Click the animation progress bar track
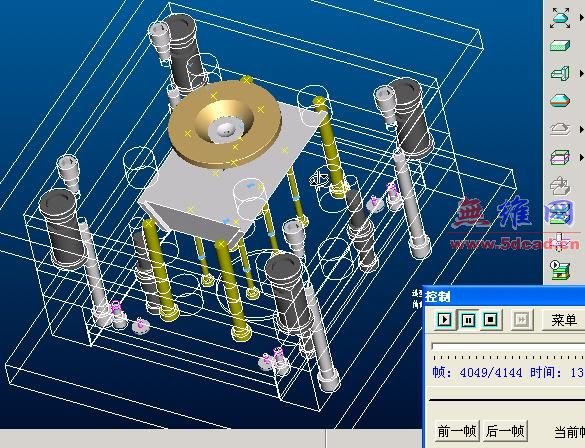The image size is (585, 448). (x=508, y=347)
